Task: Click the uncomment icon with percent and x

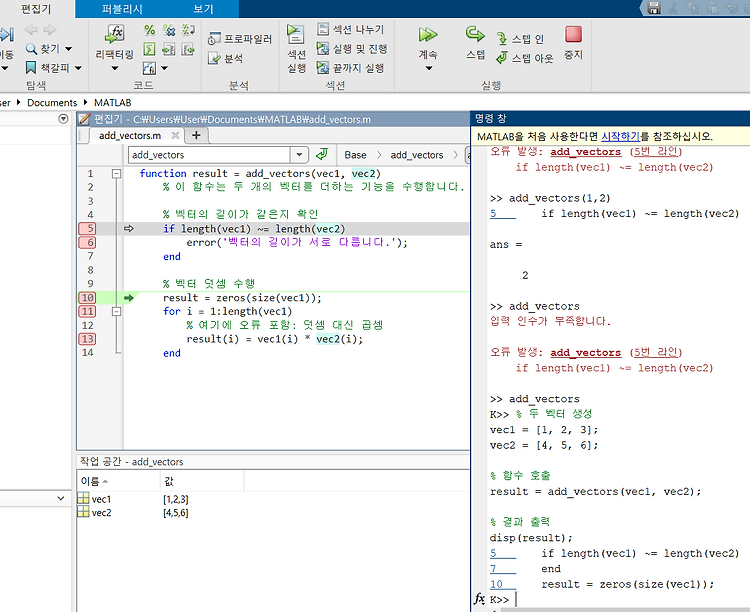Action: pos(169,30)
